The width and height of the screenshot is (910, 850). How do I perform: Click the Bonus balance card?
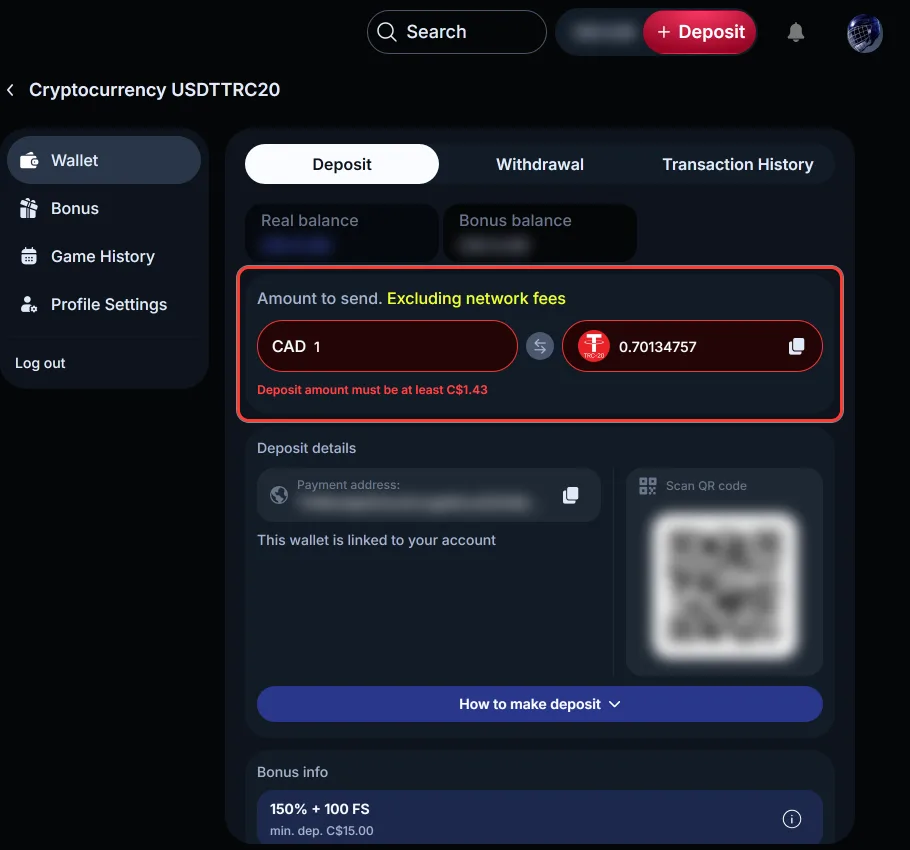pos(540,233)
